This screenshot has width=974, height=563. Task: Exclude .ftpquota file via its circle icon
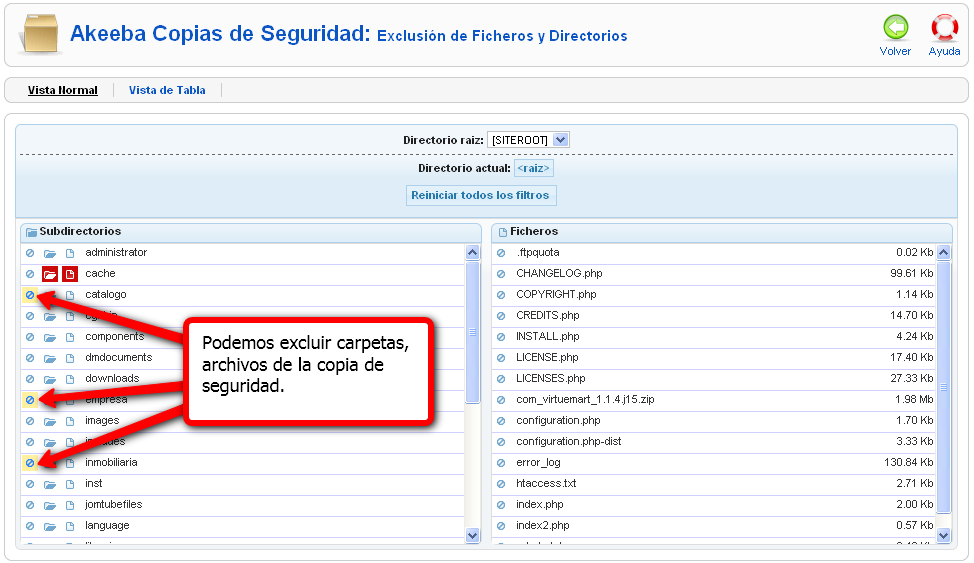[501, 253]
